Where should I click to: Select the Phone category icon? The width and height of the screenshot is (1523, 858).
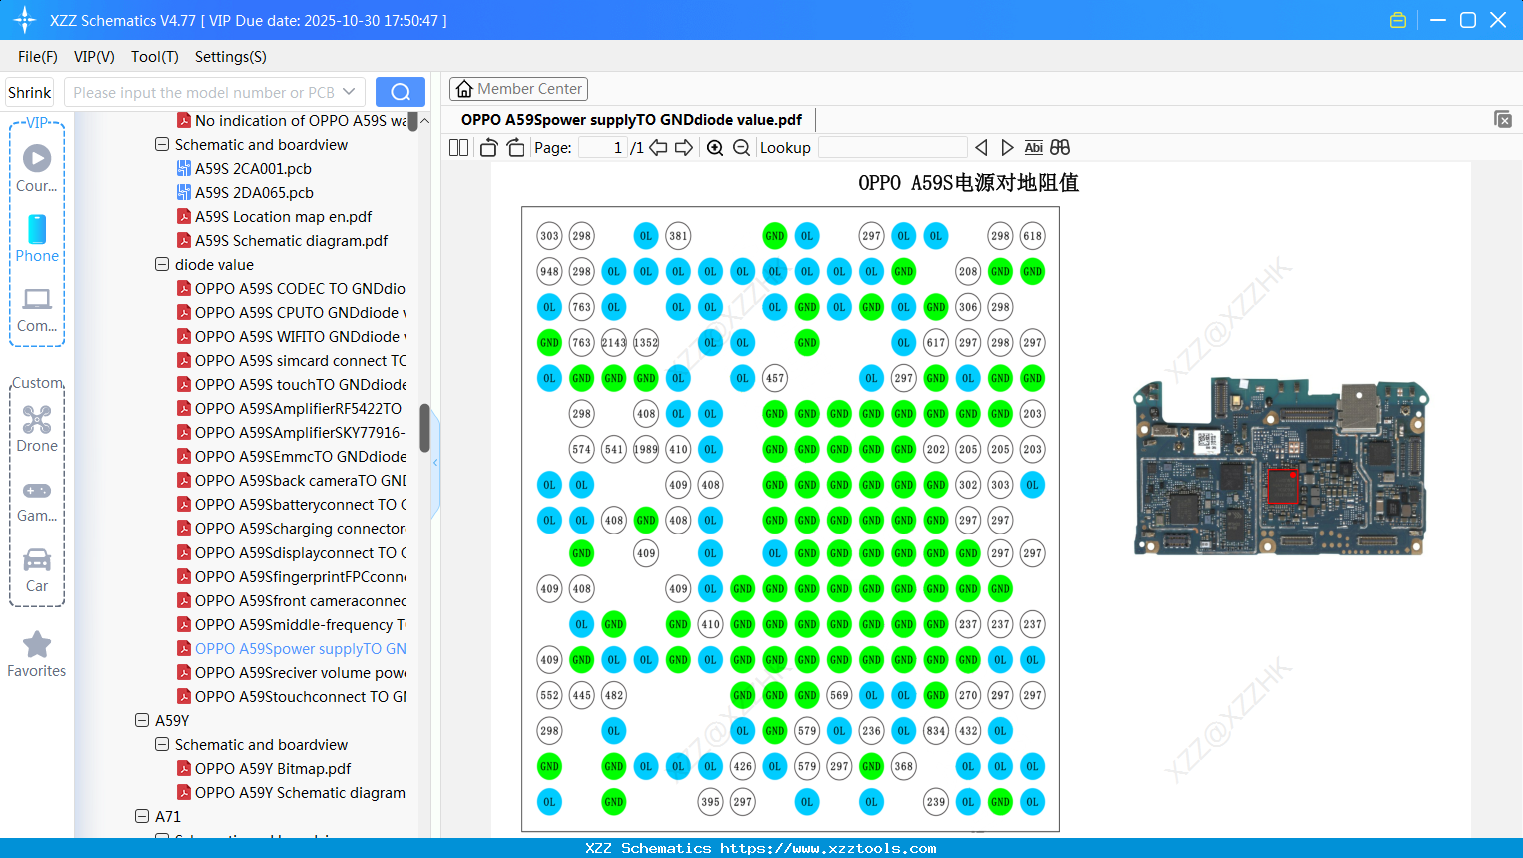click(x=37, y=238)
